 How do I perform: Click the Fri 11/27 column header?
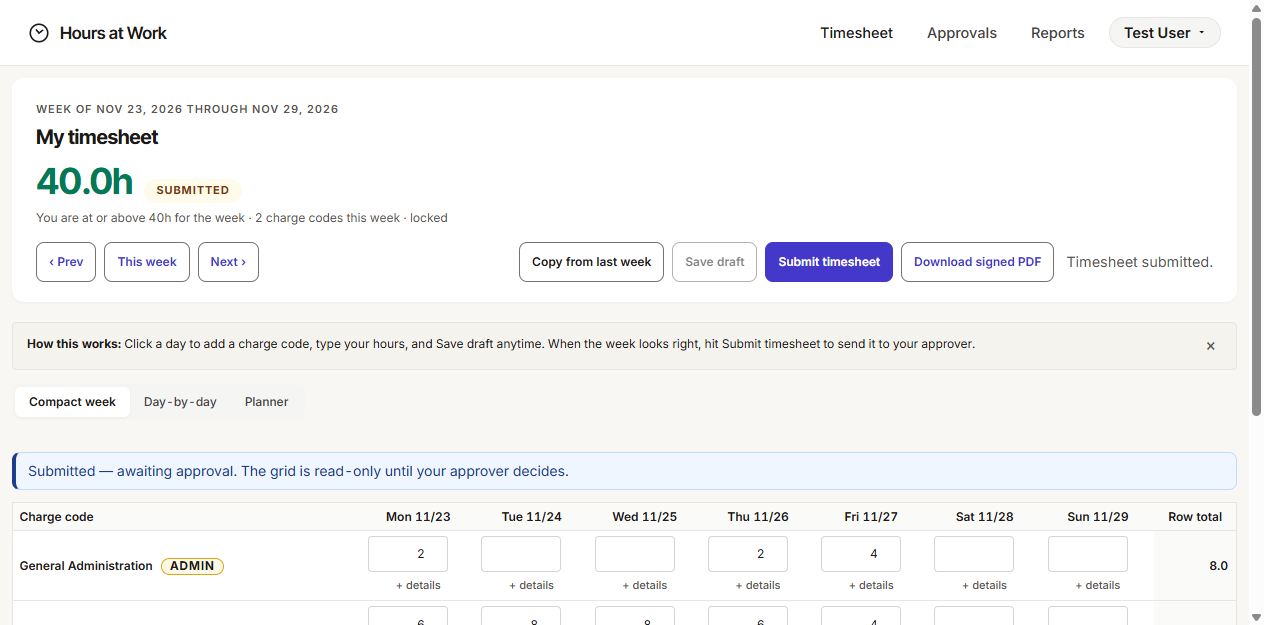(871, 517)
